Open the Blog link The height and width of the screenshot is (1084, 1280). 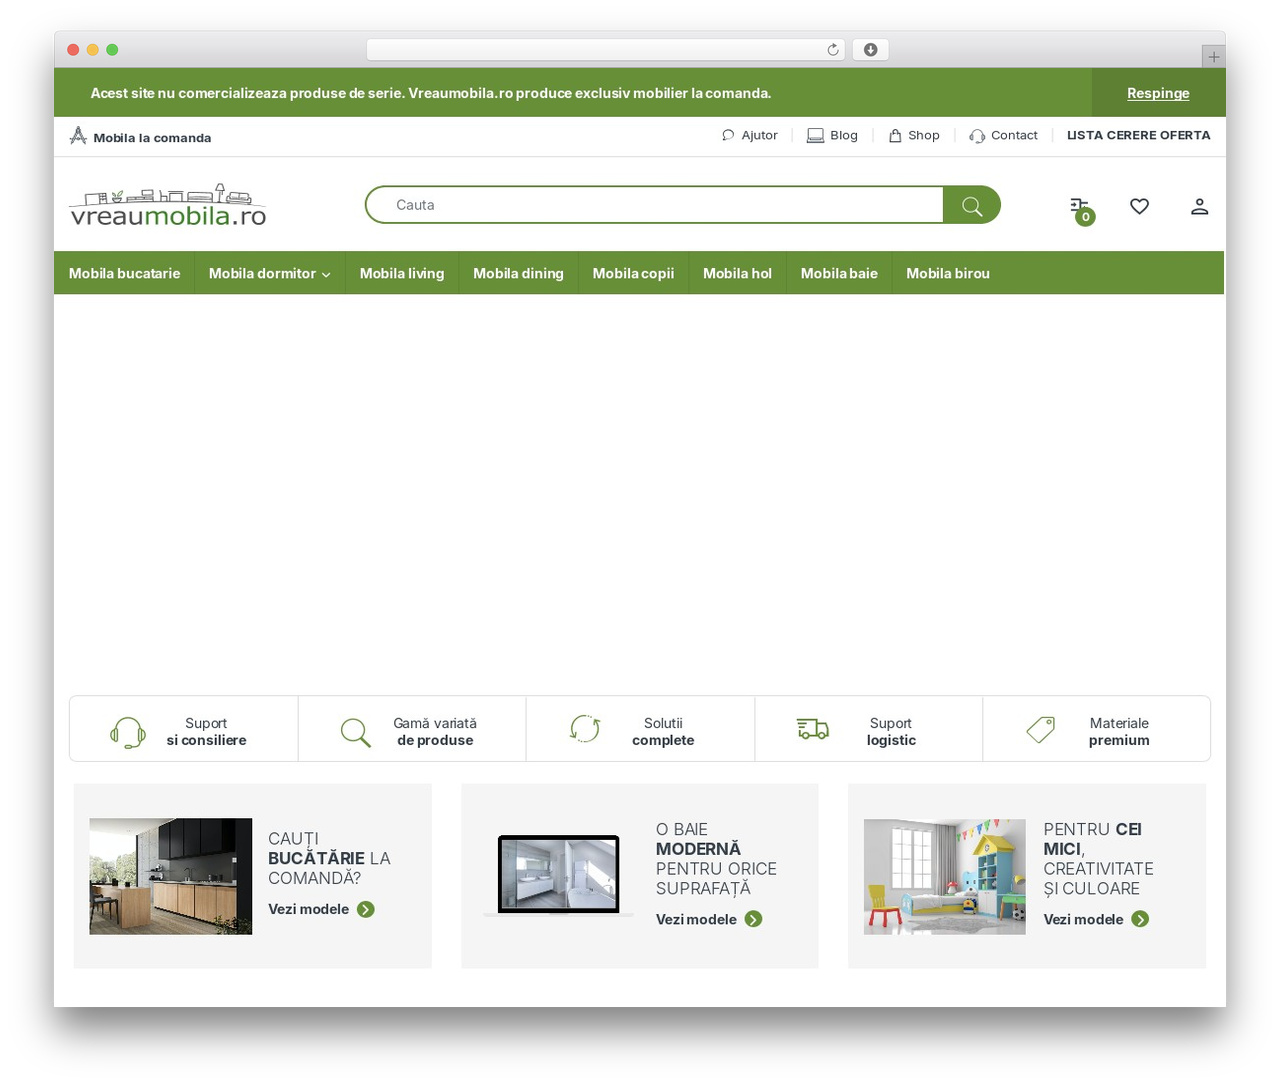[x=832, y=135]
